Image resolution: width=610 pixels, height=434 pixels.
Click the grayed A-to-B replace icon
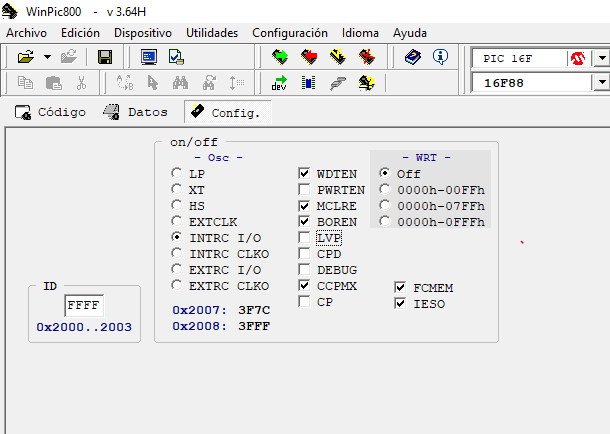pos(125,83)
